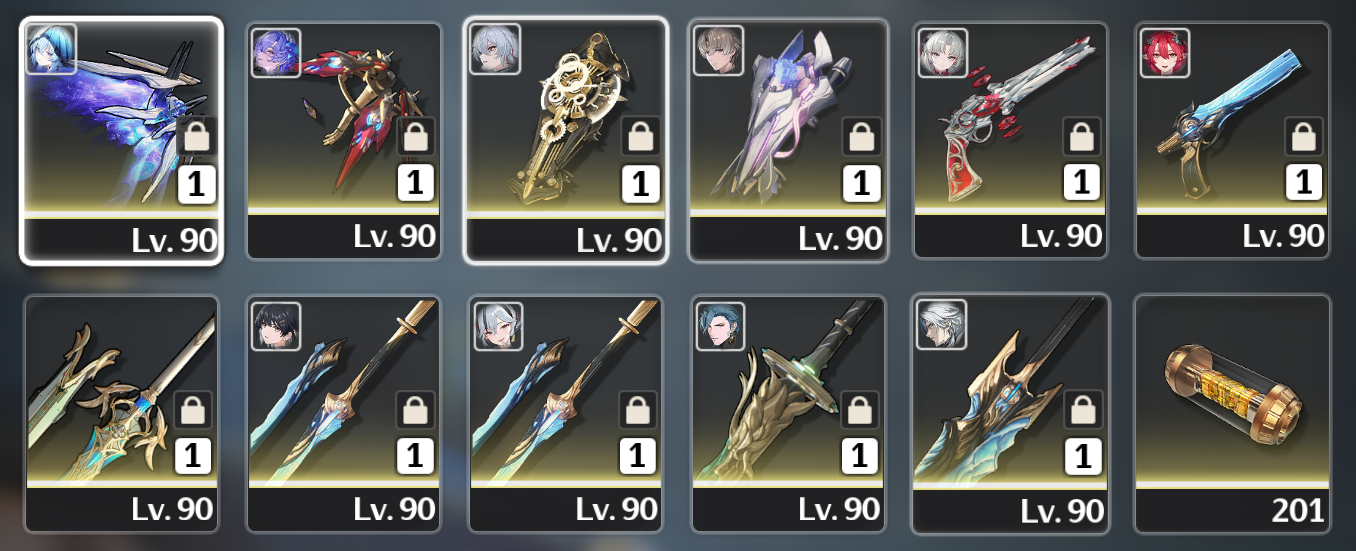Select the red and gold gauntlets card
This screenshot has height=551, width=1356.
[344, 140]
